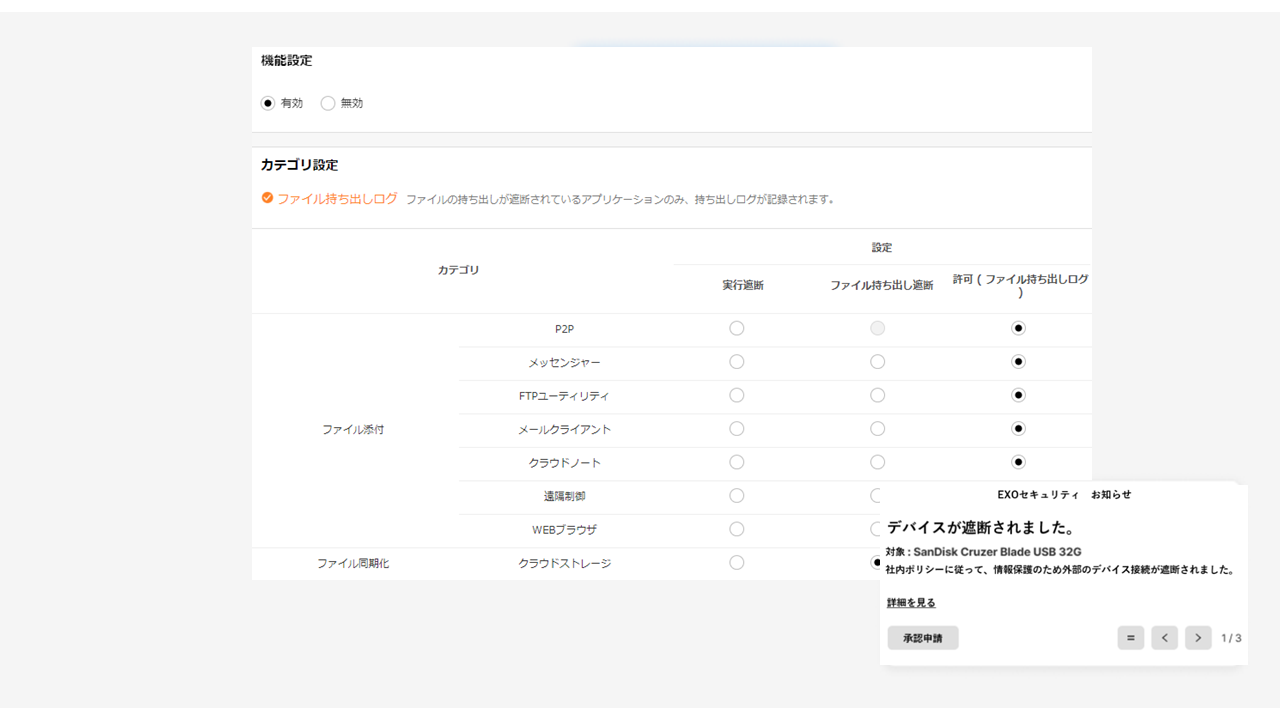Image resolution: width=1280 pixels, height=720 pixels.
Task: Open the notification list with the = icon
Action: [1130, 637]
